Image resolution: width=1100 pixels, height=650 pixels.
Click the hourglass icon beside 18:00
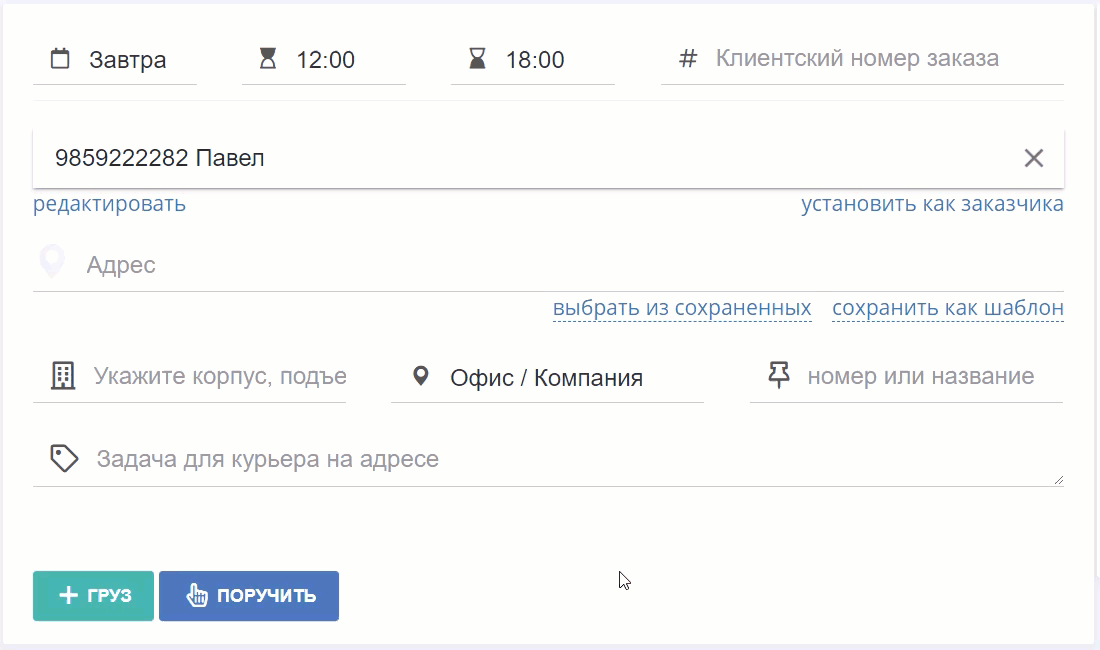[x=477, y=58]
